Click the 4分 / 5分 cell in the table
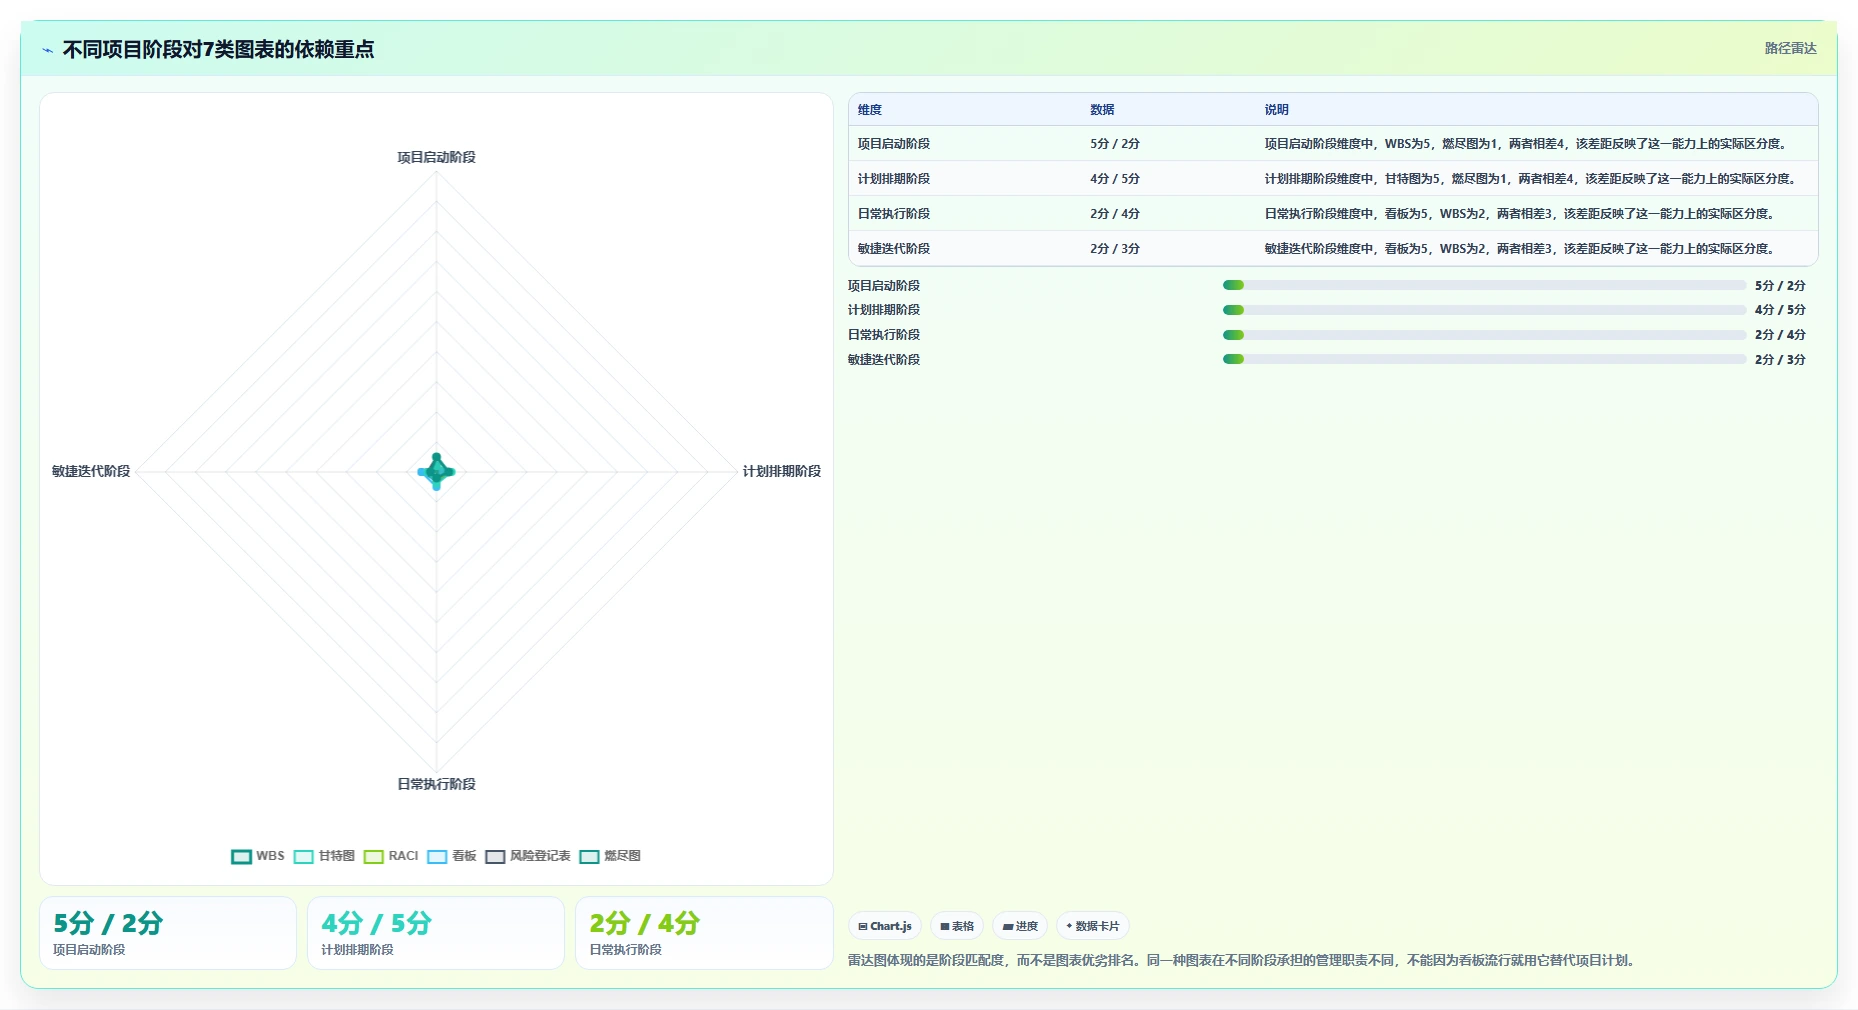The image size is (1858, 1010). coord(1115,179)
